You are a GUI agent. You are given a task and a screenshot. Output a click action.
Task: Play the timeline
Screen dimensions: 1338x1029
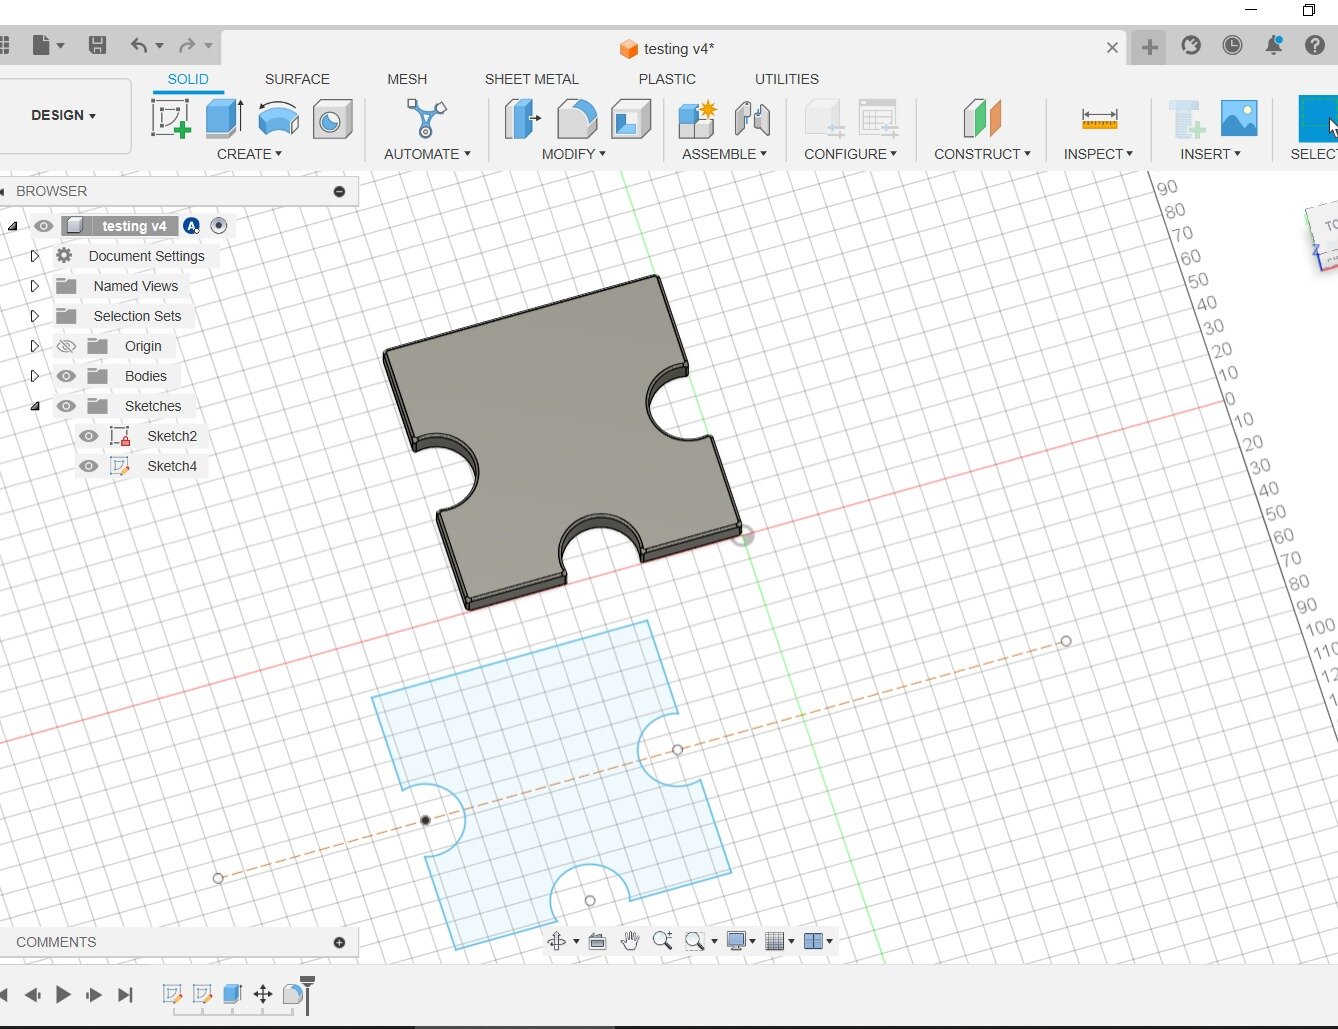tap(63, 994)
